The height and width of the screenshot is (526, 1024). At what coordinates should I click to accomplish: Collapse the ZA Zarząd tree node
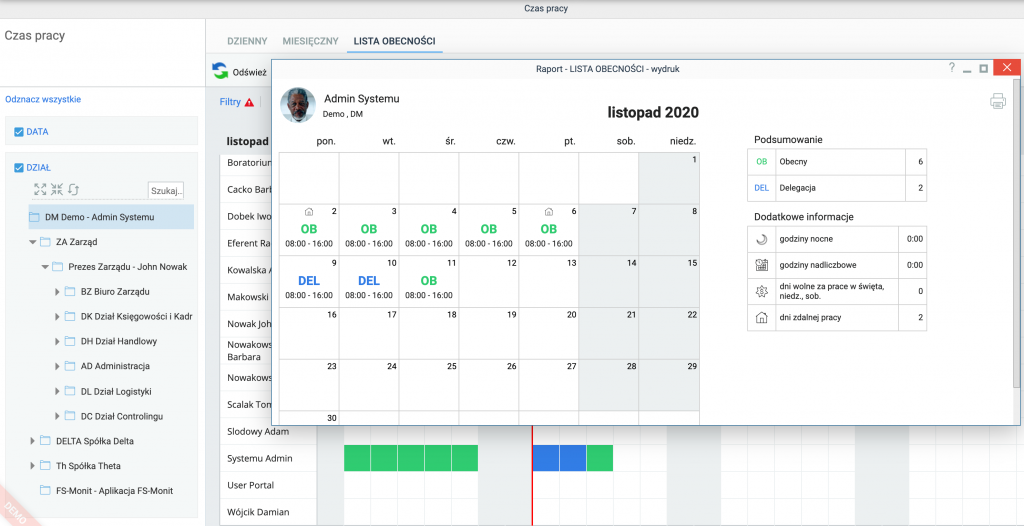tap(33, 242)
